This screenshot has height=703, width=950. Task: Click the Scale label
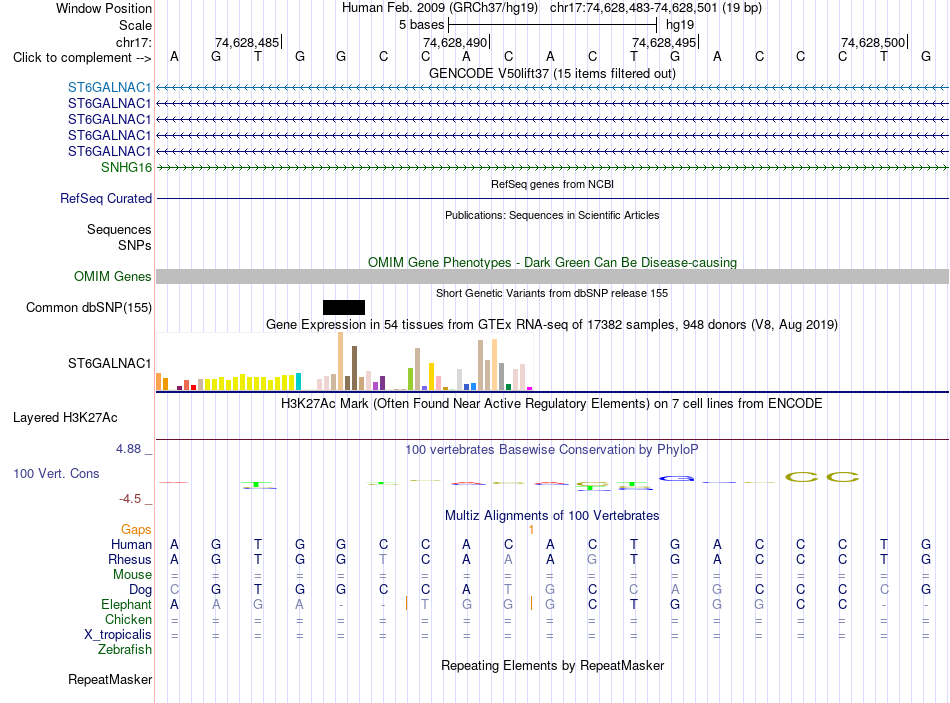click(135, 25)
